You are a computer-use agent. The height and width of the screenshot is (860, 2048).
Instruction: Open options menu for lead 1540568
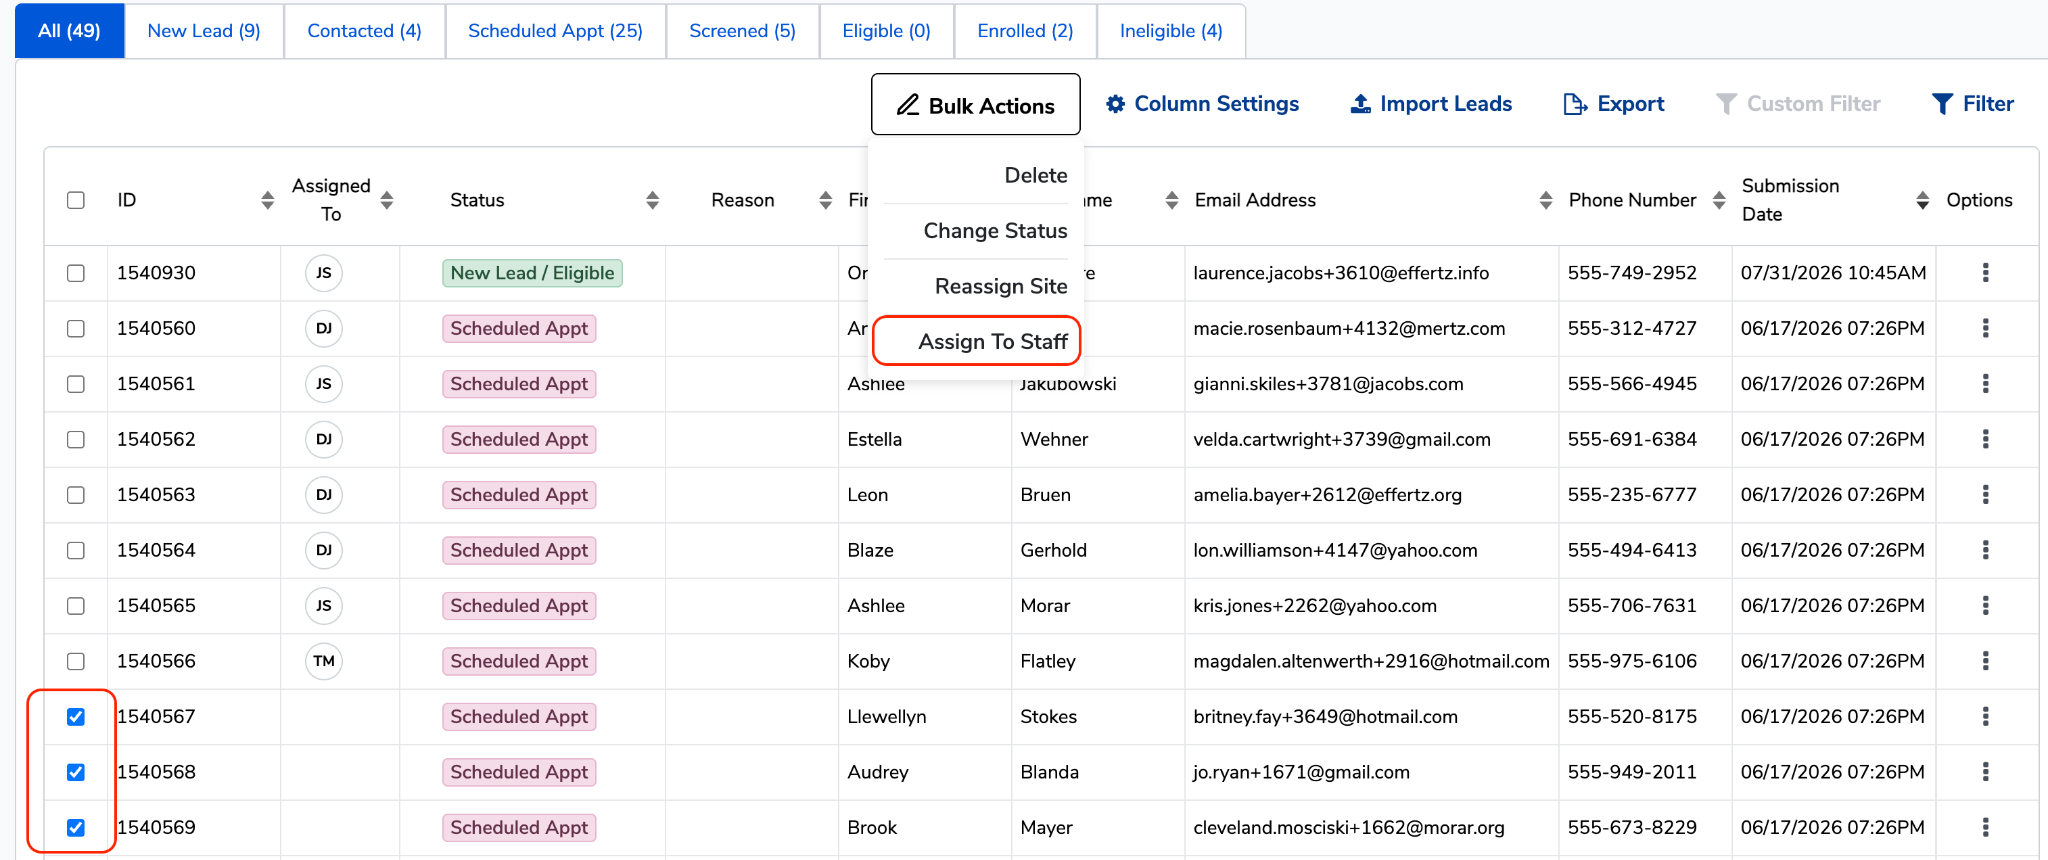click(x=1985, y=772)
